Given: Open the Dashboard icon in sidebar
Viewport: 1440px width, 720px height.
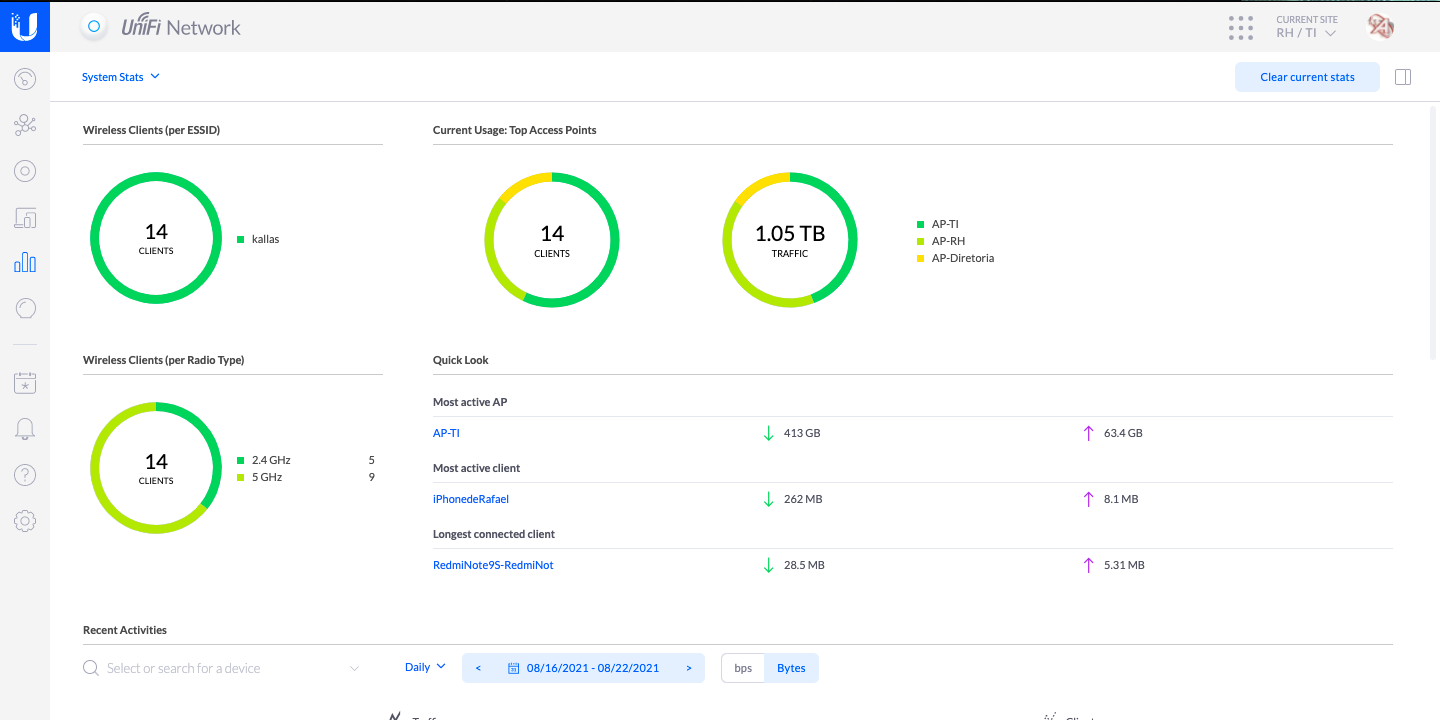Looking at the screenshot, I should pyautogui.click(x=25, y=78).
